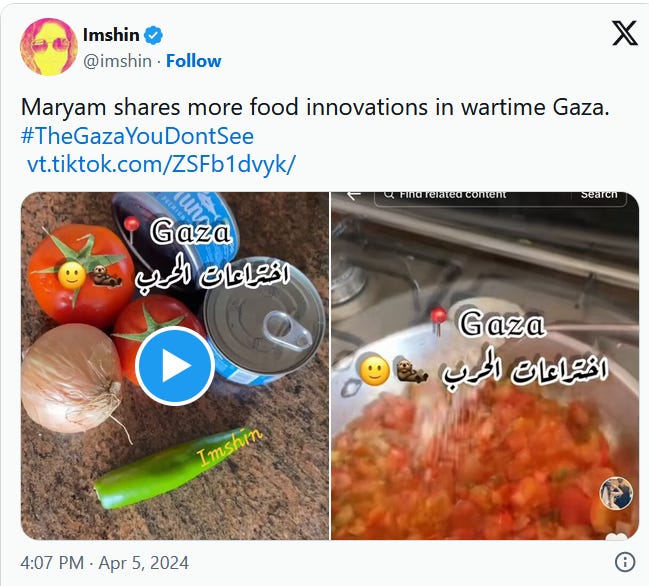Click the red pin emoji on left thumbnail
This screenshot has height=586, width=649.
coord(132,227)
